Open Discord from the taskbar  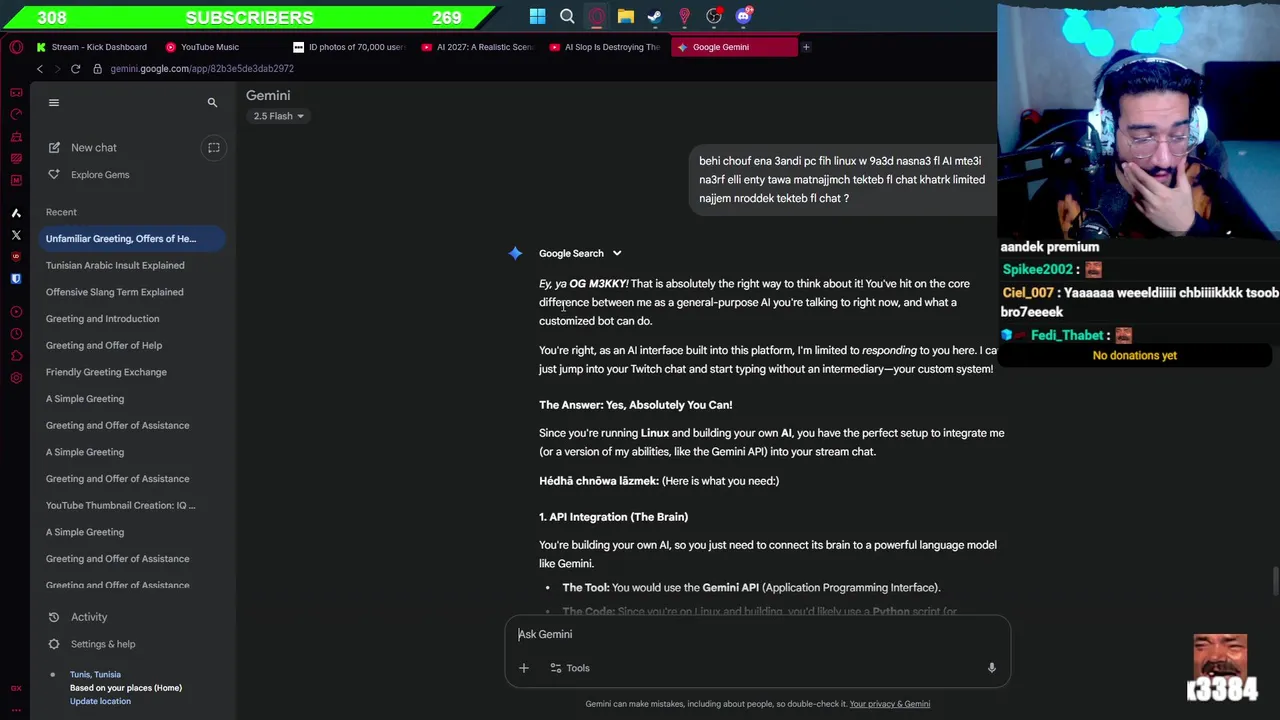pyautogui.click(x=743, y=16)
